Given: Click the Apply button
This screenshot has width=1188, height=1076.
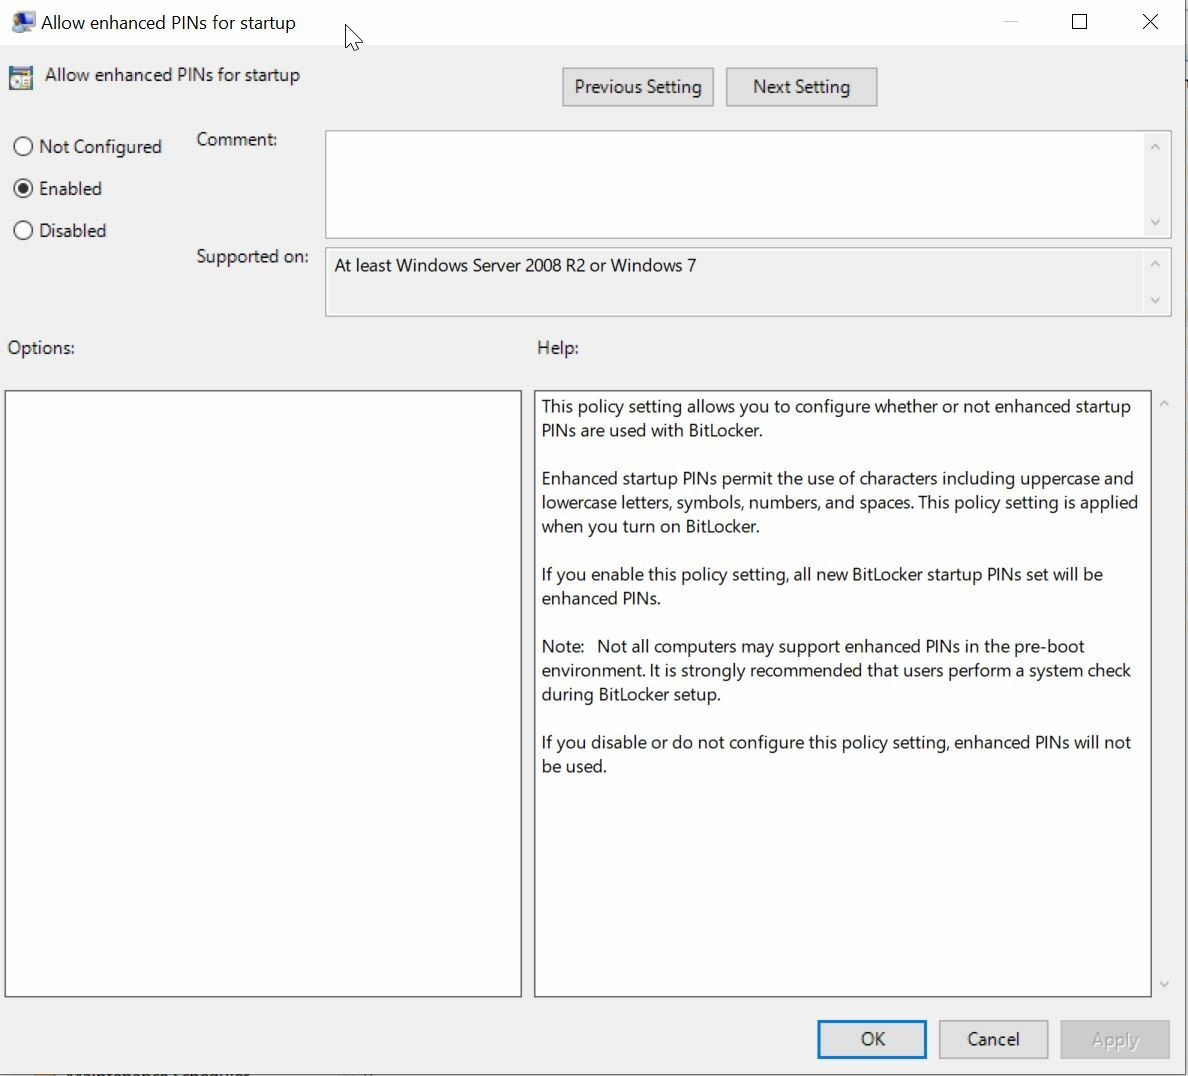Looking at the screenshot, I should point(1114,1039).
